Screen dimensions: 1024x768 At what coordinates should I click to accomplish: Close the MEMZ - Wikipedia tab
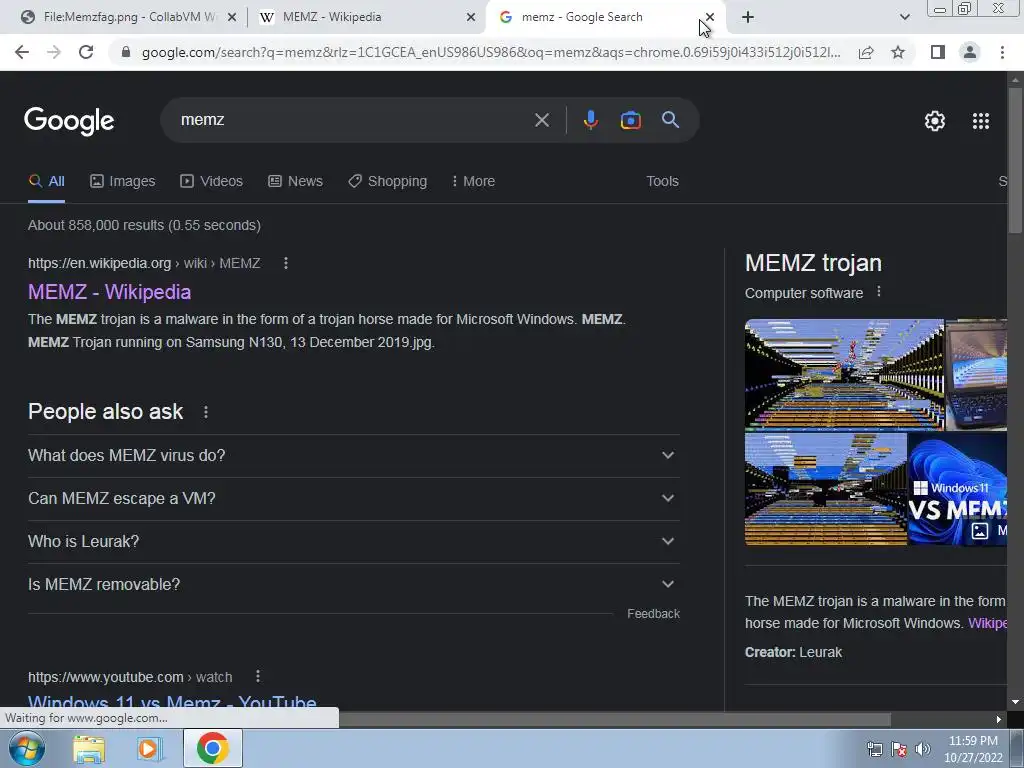tap(470, 17)
